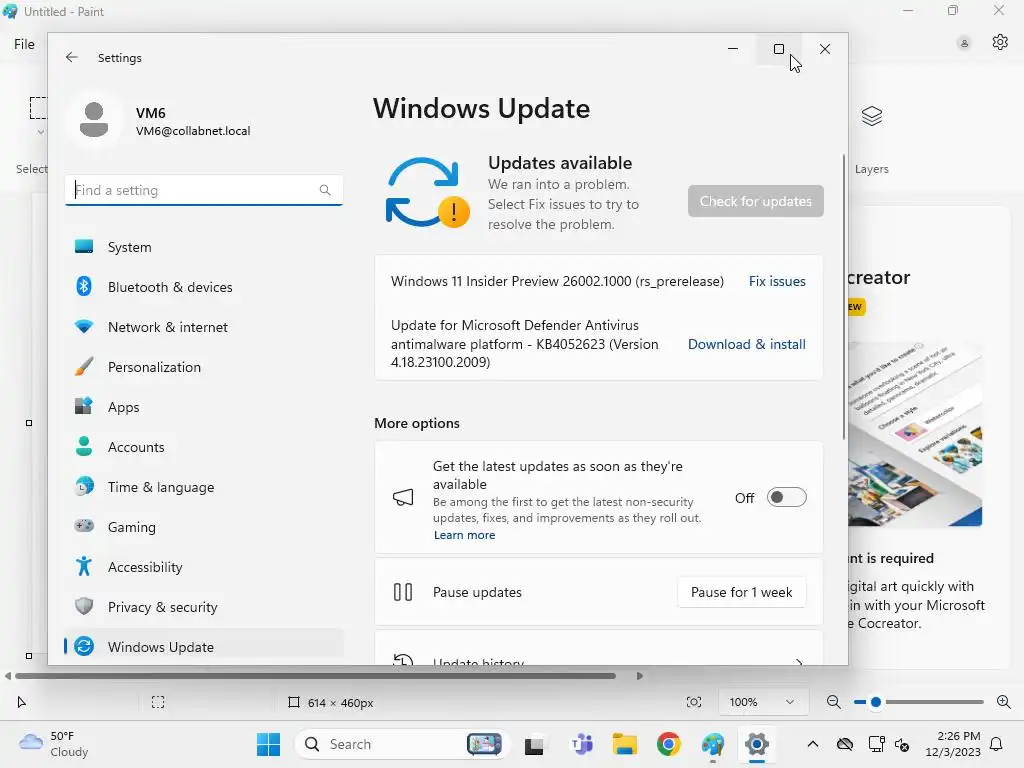Click the scroll right arrow in Paint
Viewport: 1024px width, 768px height.
[639, 676]
